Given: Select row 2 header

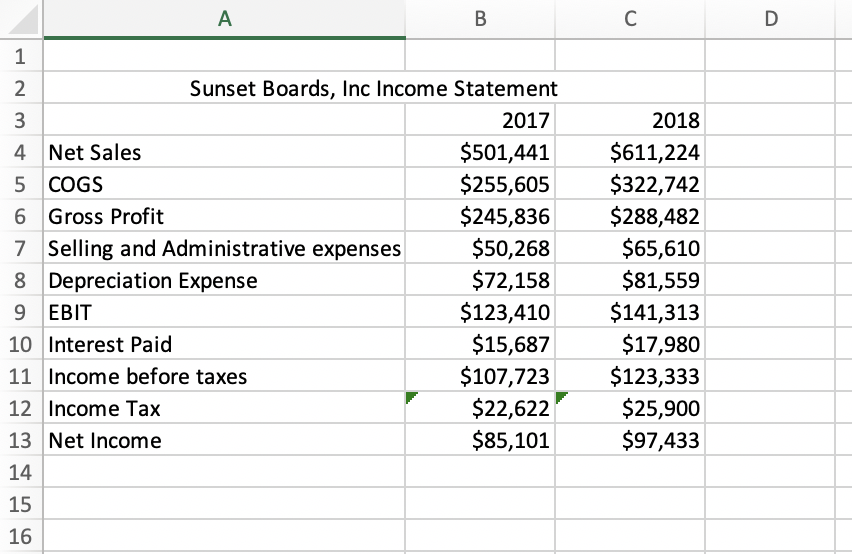Looking at the screenshot, I should [x=21, y=87].
